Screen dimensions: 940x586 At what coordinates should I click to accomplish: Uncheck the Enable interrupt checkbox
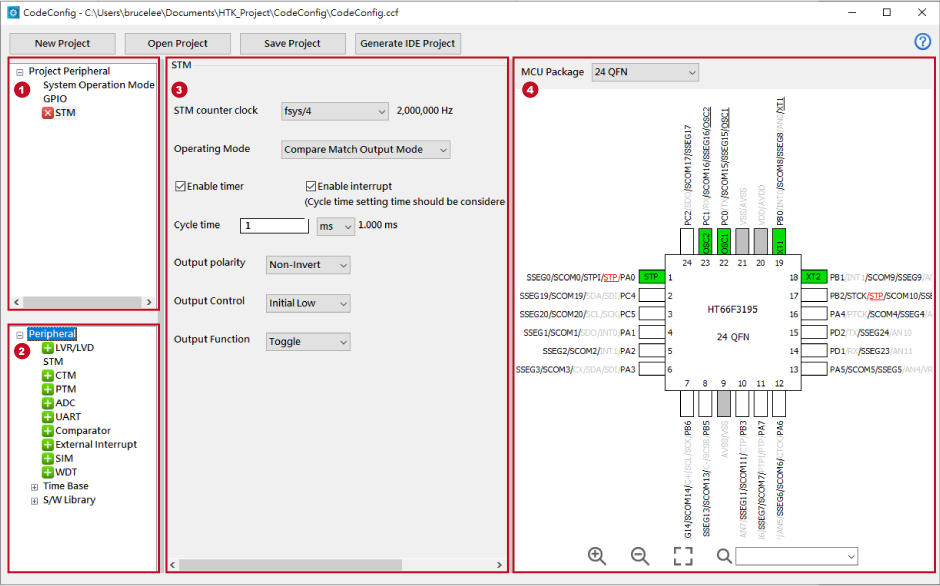(x=312, y=186)
